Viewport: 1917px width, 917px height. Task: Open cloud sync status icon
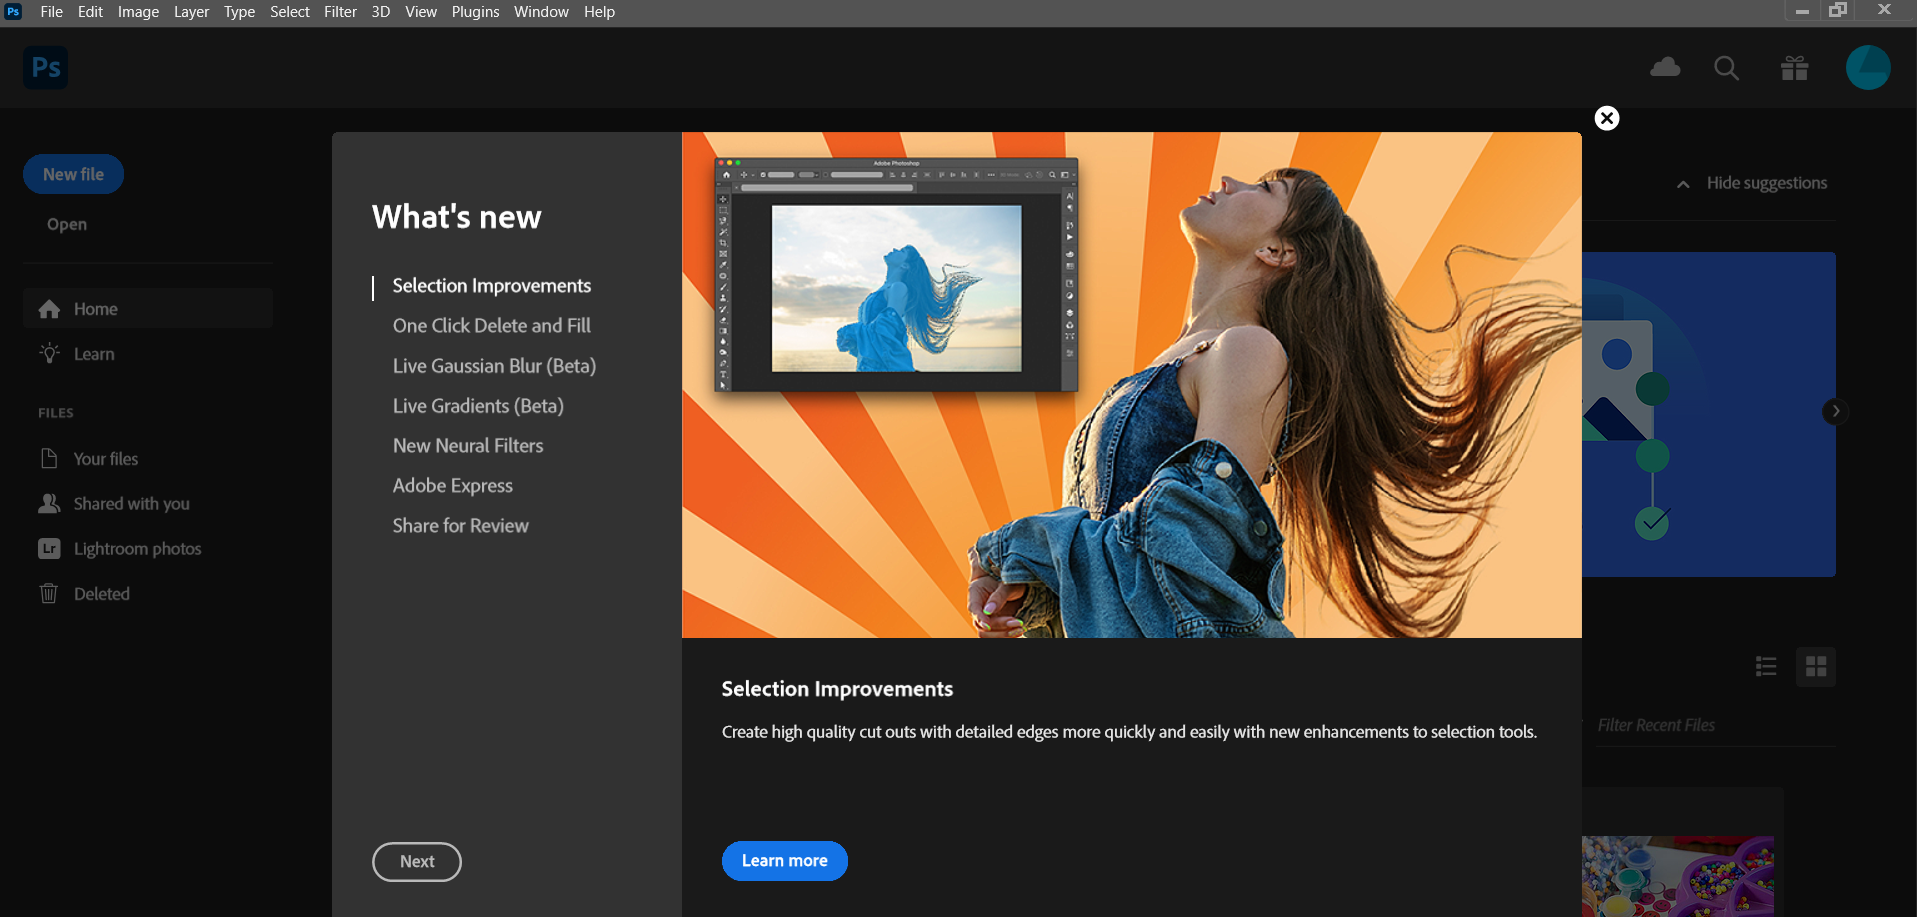coord(1665,68)
